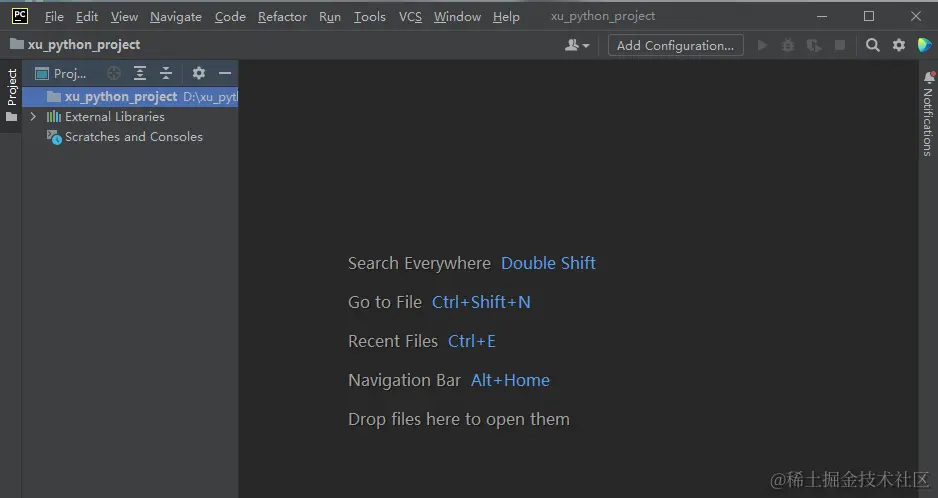Open the Run menu

(x=330, y=17)
